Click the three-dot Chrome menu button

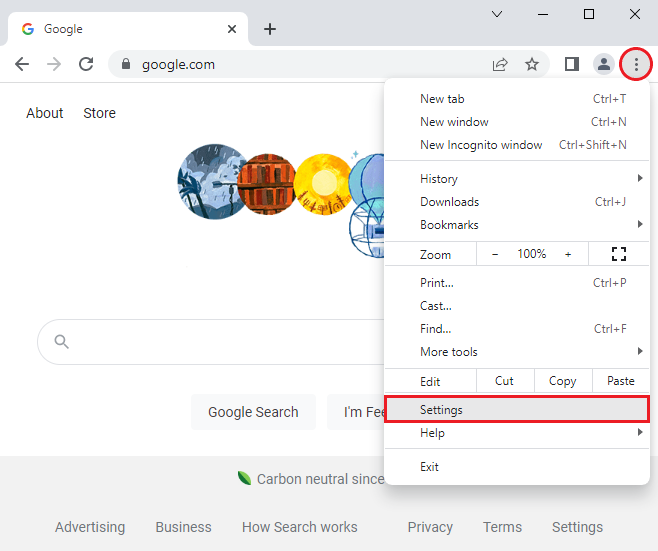[636, 64]
